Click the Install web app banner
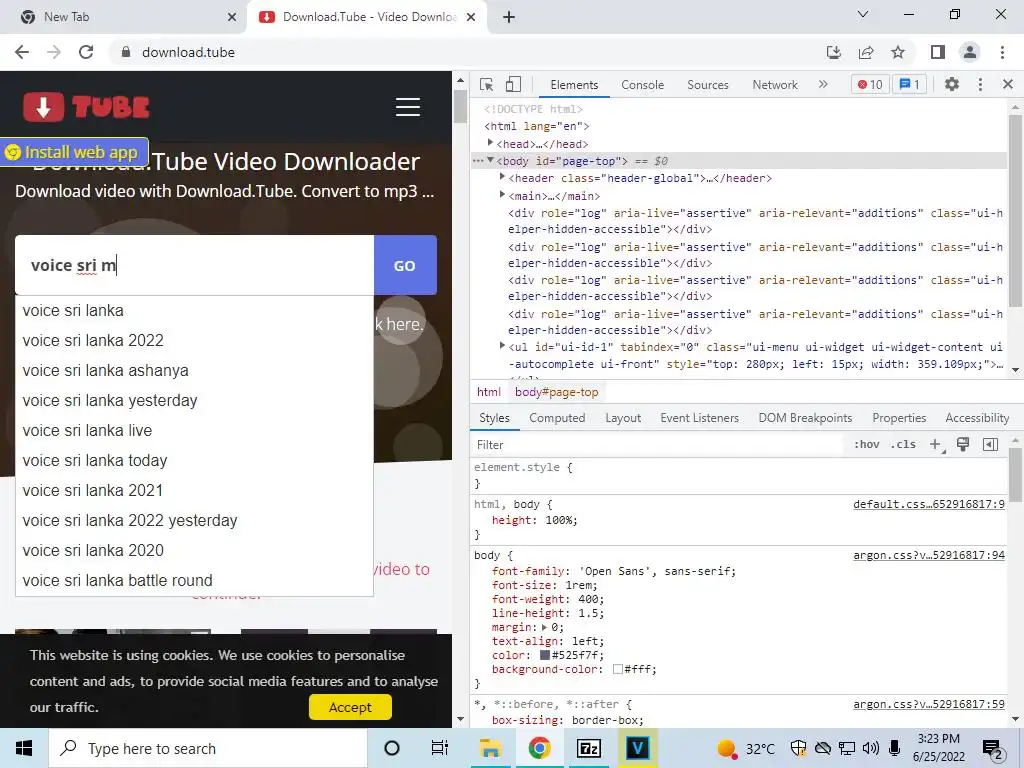 tap(74, 152)
